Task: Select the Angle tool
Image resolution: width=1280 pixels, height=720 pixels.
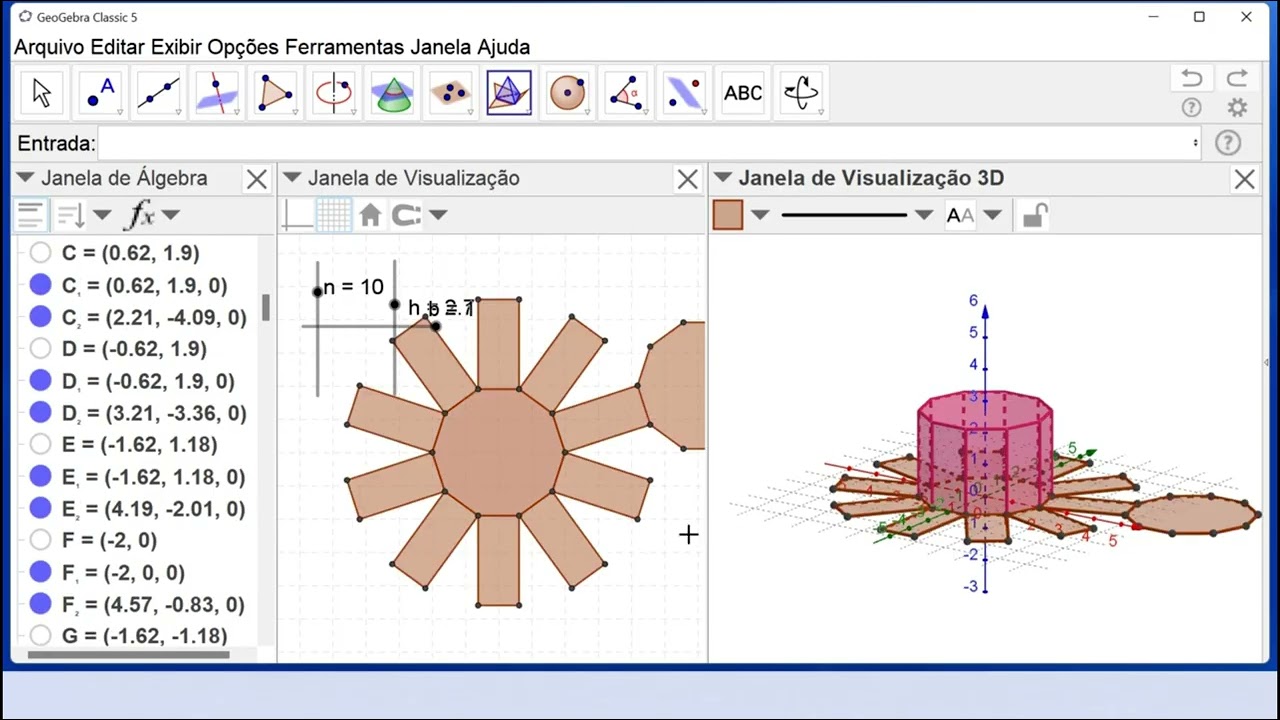Action: 626,93
